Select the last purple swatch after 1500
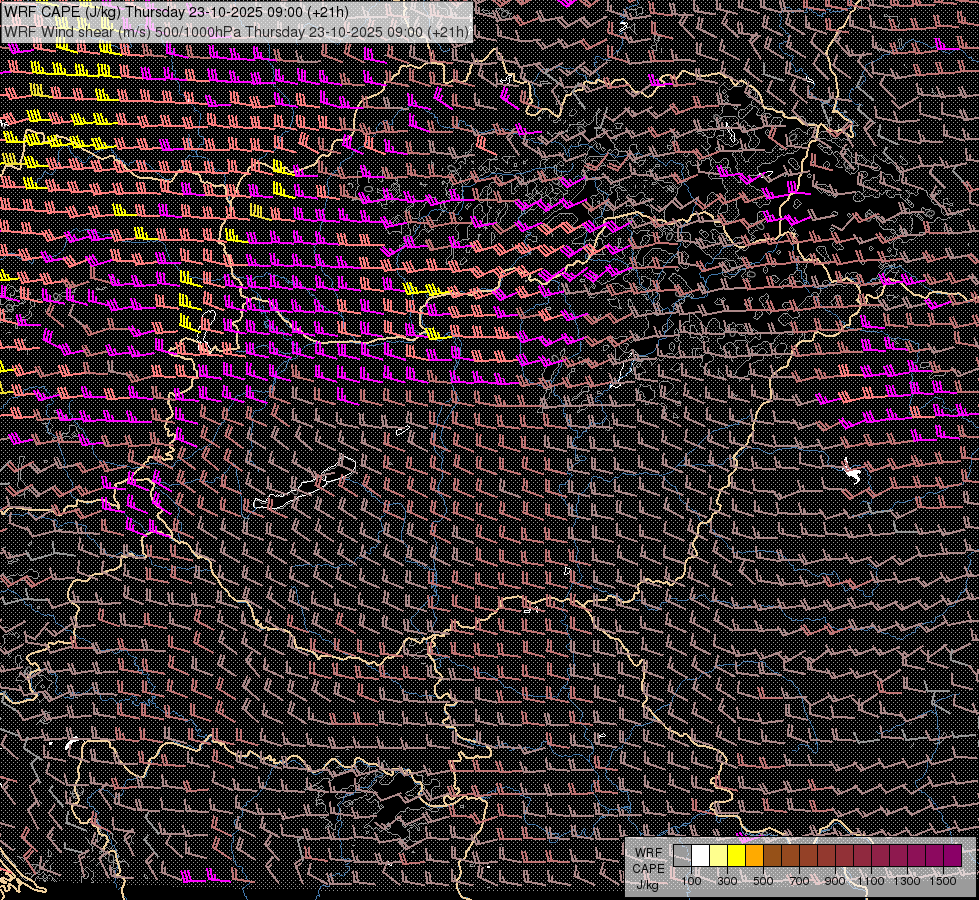The image size is (979, 900). coord(953,856)
